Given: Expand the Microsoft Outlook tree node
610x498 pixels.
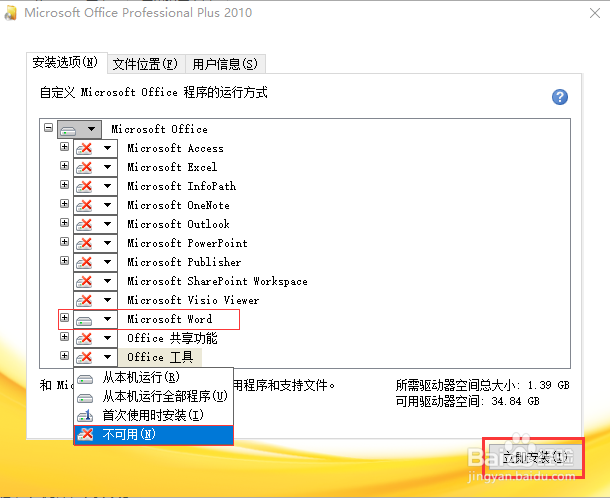Looking at the screenshot, I should 65,223.
